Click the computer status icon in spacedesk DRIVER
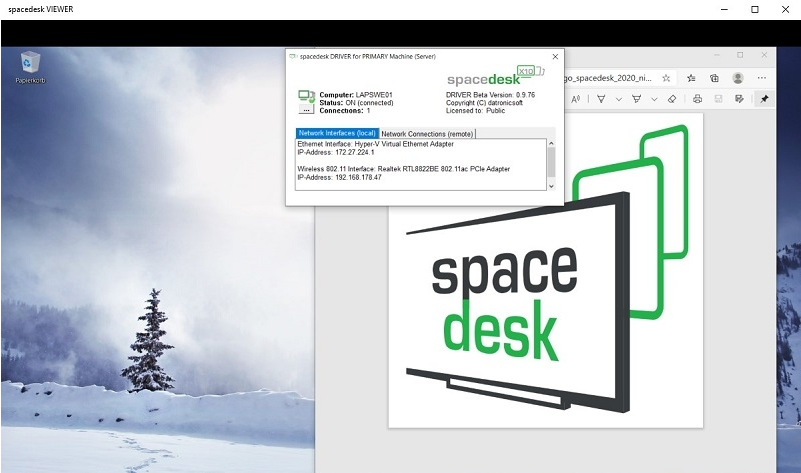The width and height of the screenshot is (801, 473). 306,97
